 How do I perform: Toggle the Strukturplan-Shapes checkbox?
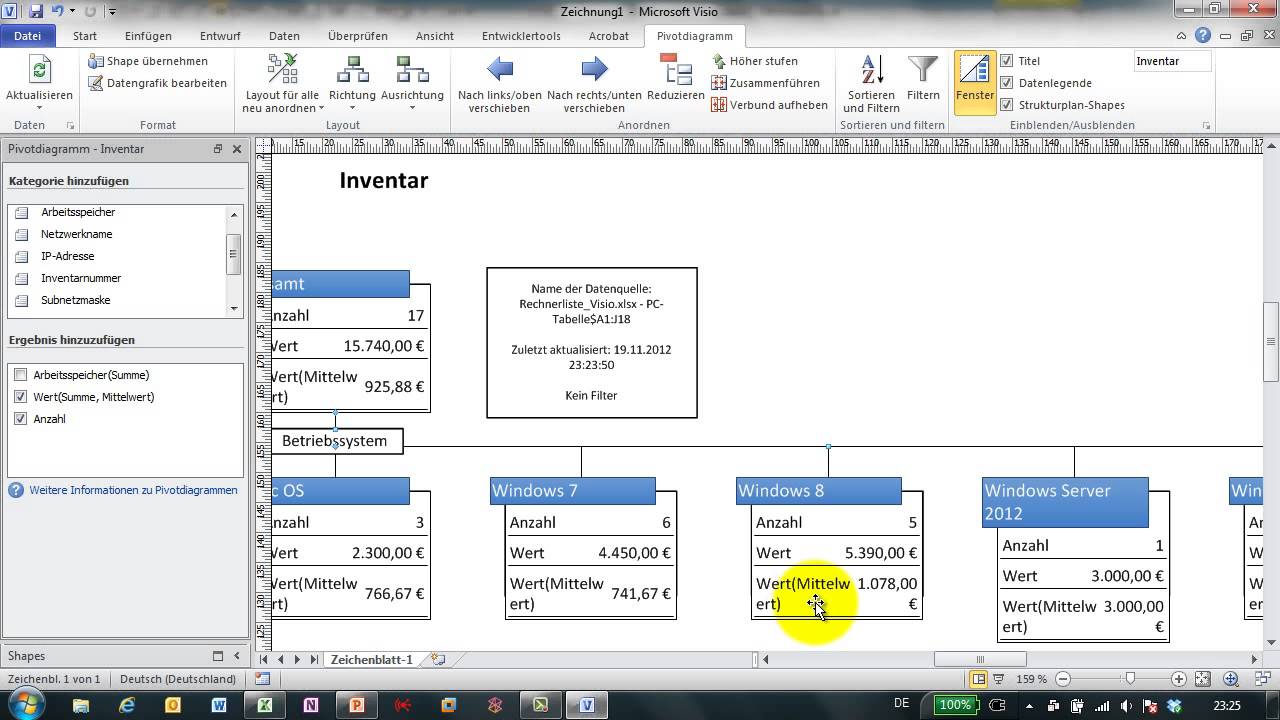click(1007, 105)
